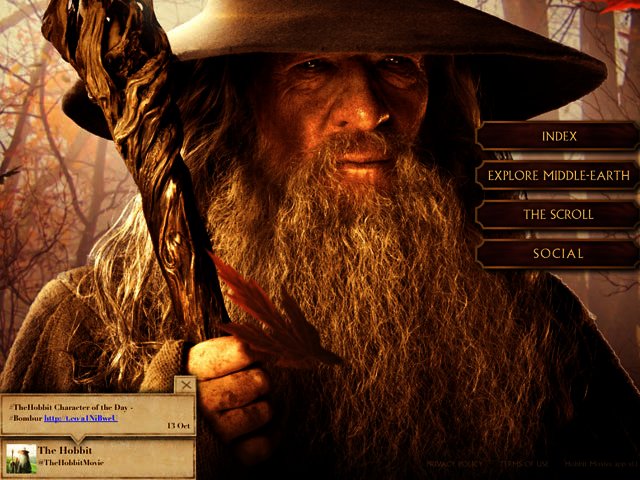Click the "13 Oct" tweet date
Viewport: 640px width, 480px height.
coord(178,426)
